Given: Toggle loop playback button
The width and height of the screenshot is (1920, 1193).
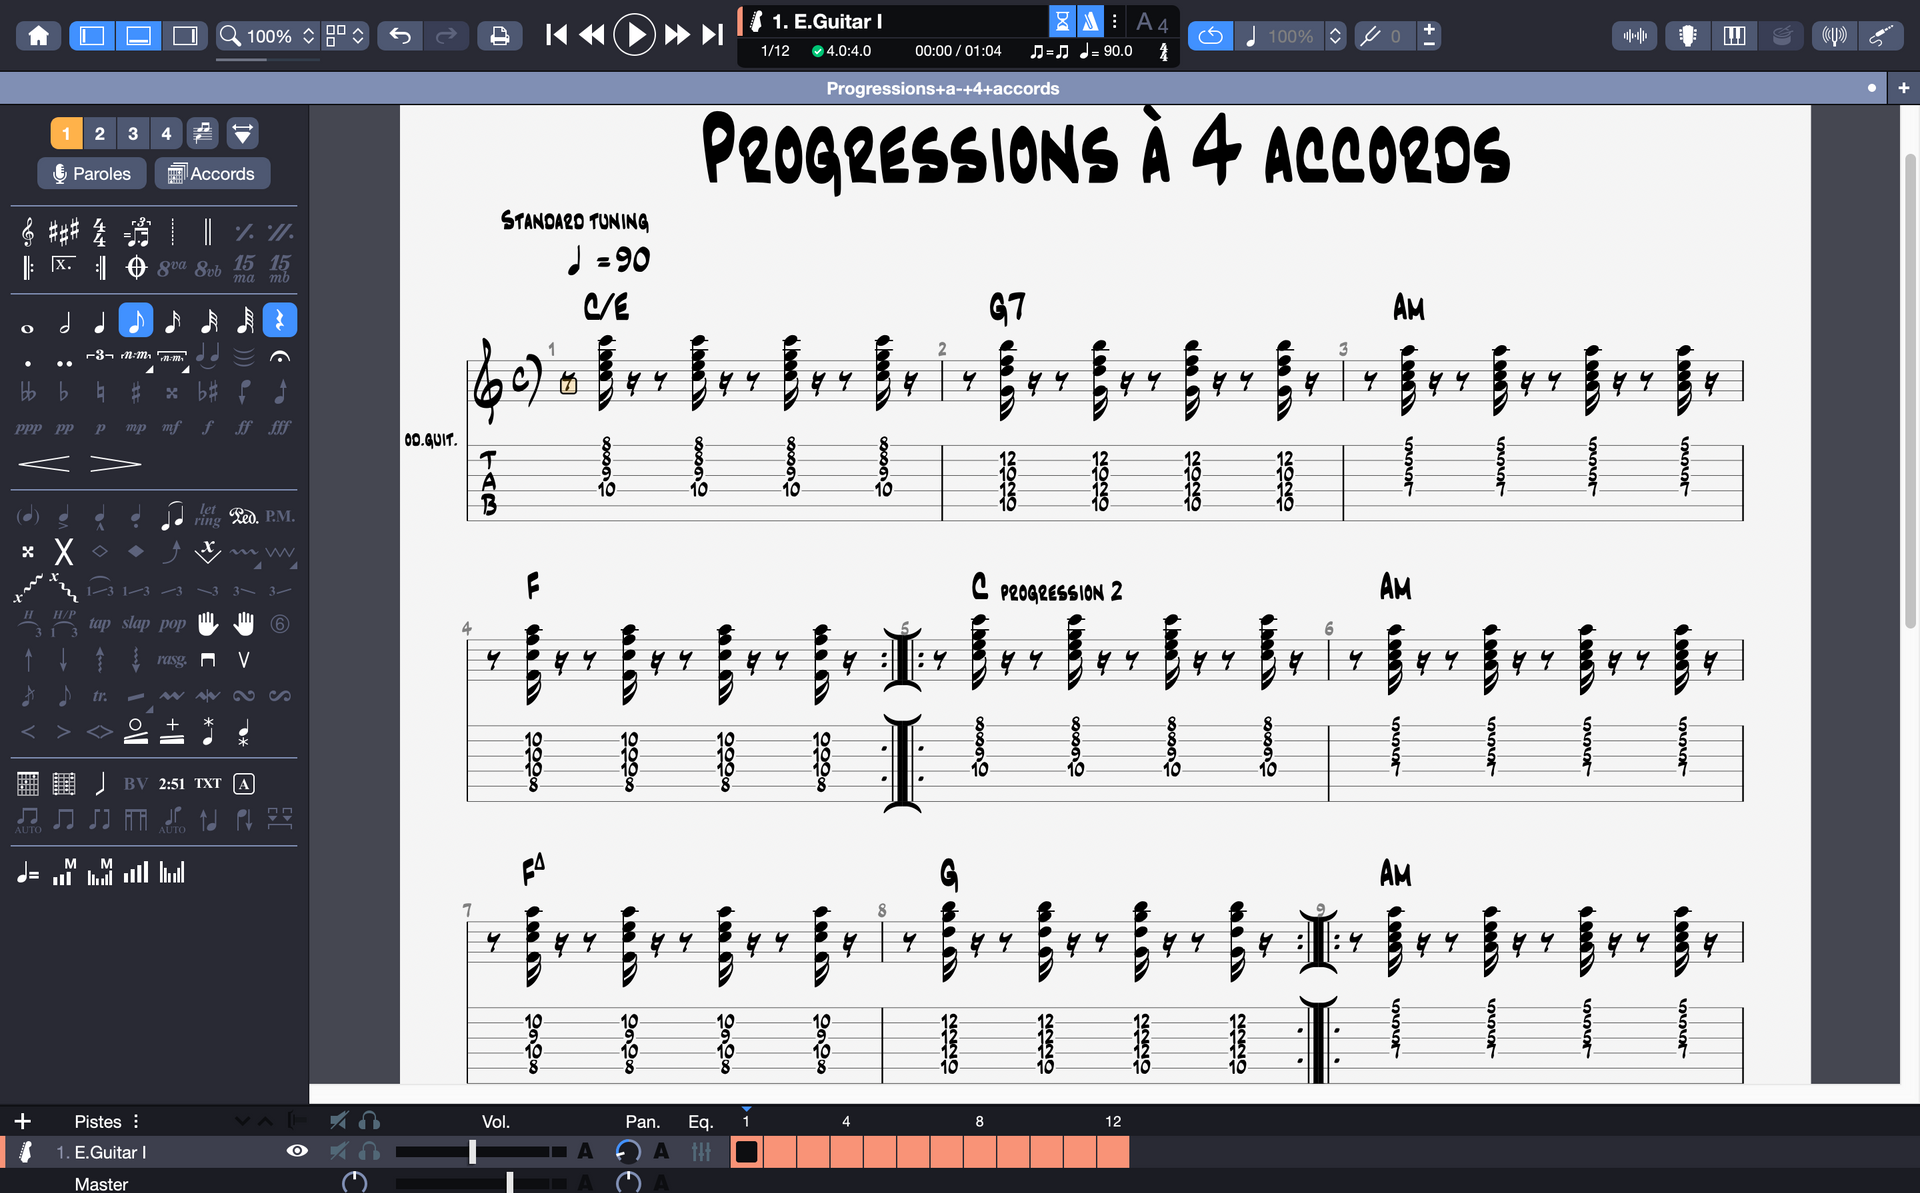Looking at the screenshot, I should (1210, 36).
